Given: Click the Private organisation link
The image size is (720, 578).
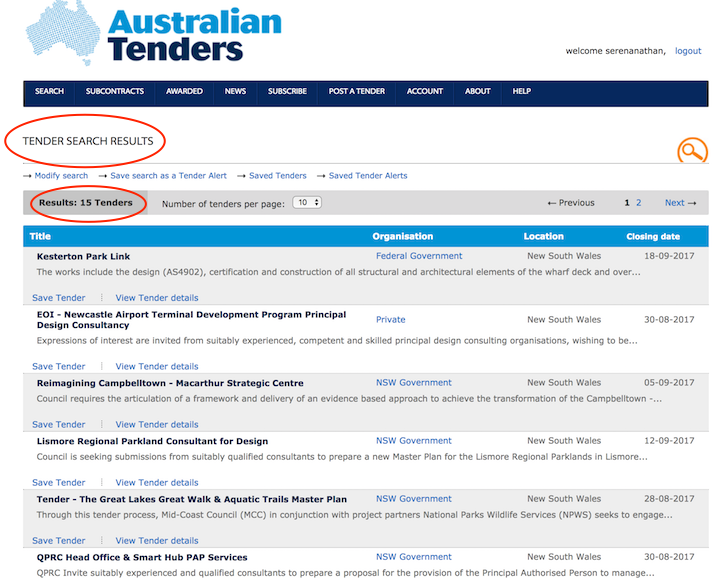Looking at the screenshot, I should point(391,320).
